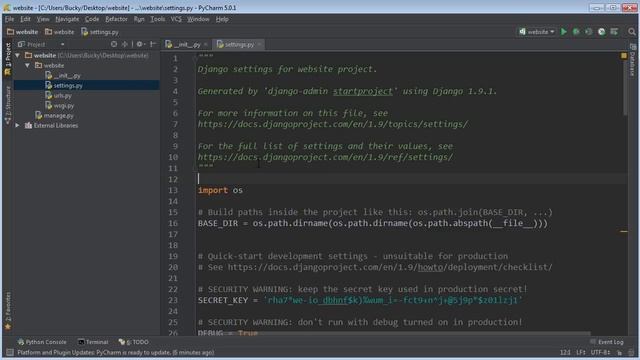Open the Terminal tool window
640x360 pixels.
click(x=93, y=342)
